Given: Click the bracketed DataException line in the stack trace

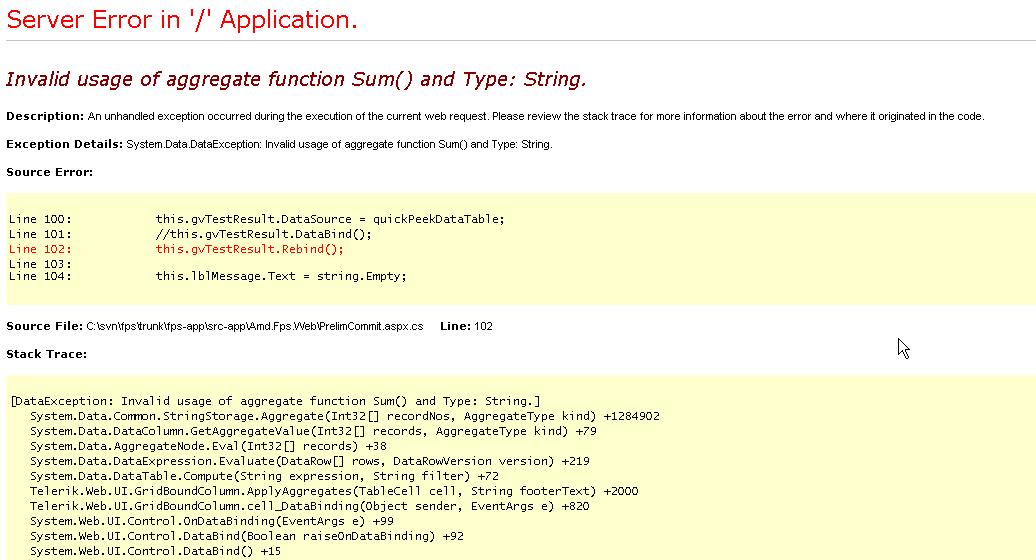Looking at the screenshot, I should pyautogui.click(x=275, y=401).
